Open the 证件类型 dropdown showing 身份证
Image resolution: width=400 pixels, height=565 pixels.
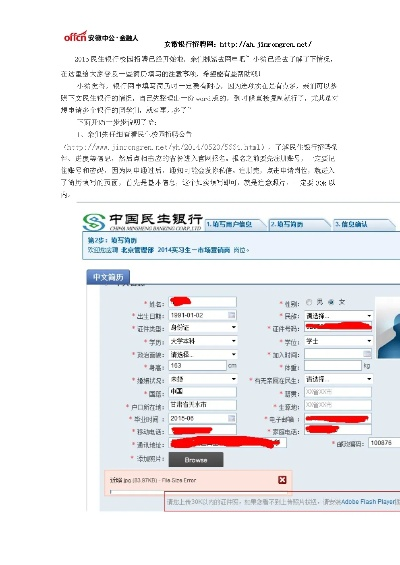(x=203, y=328)
